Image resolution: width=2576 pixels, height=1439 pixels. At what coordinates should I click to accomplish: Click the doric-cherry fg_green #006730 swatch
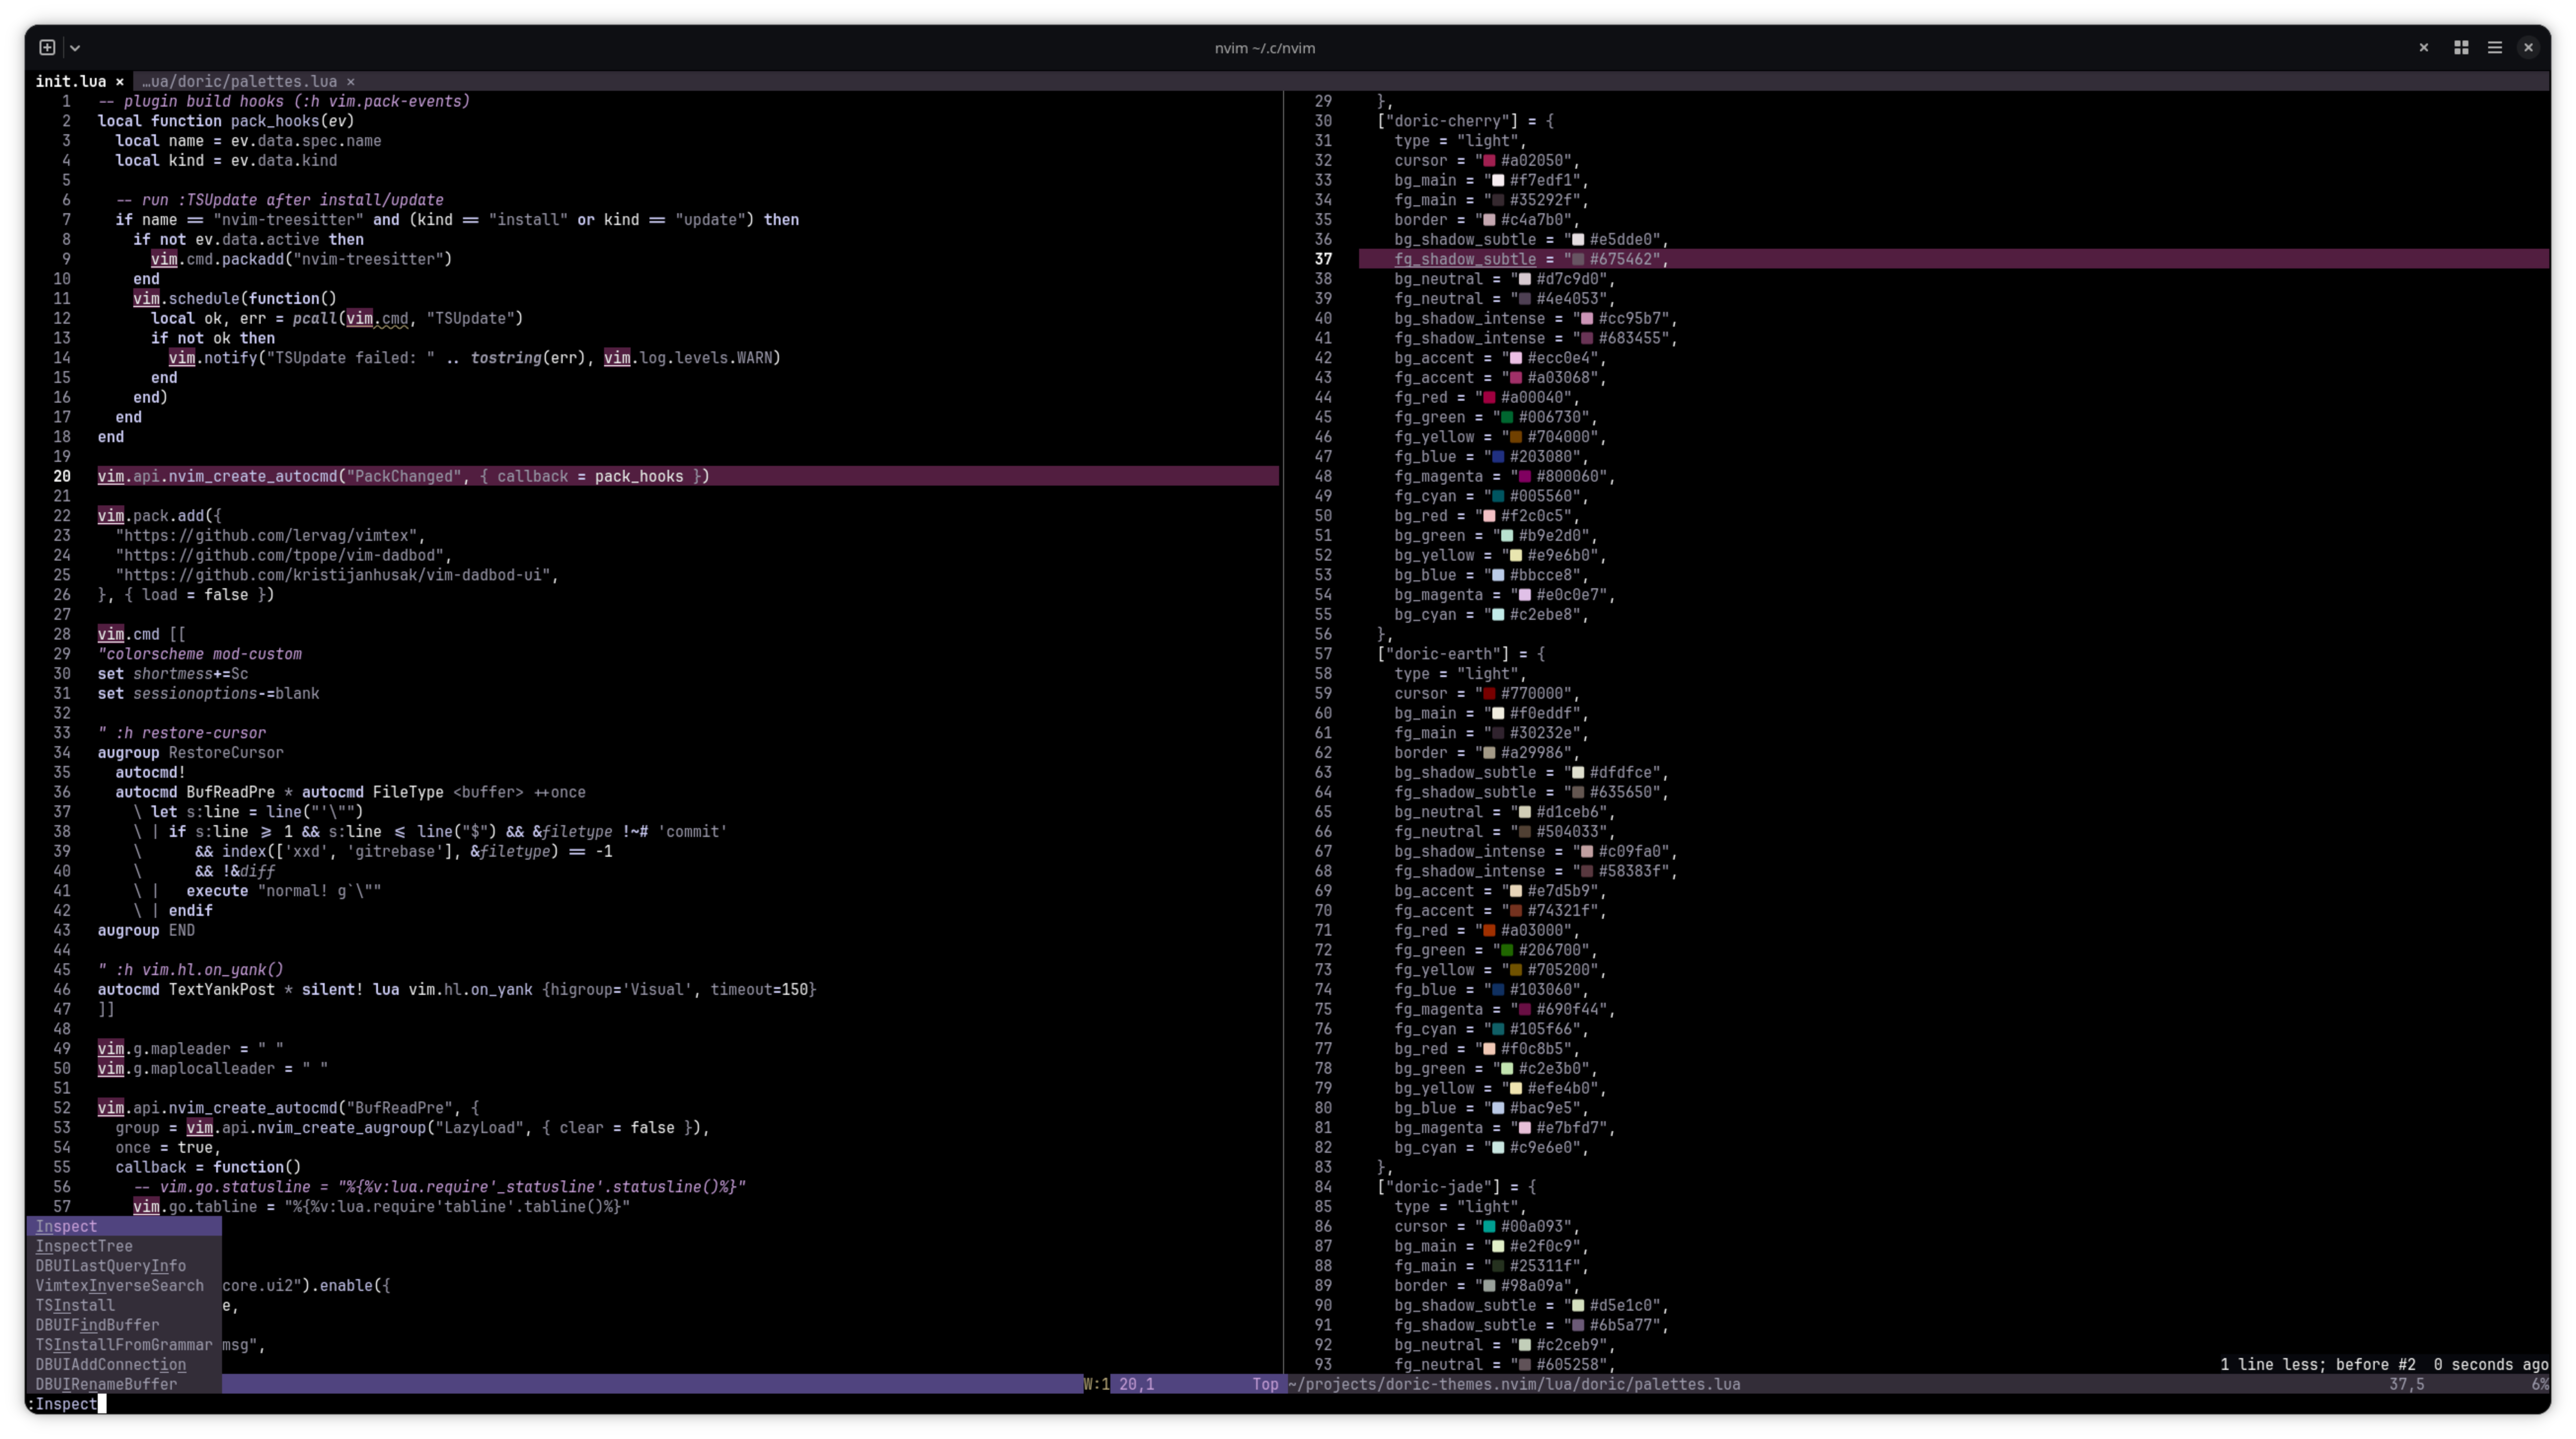1507,417
